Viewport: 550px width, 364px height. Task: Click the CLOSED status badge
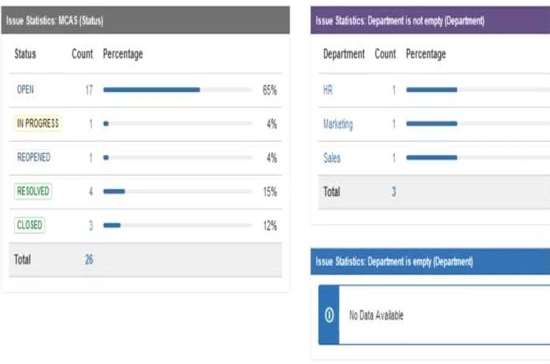pyautogui.click(x=29, y=225)
